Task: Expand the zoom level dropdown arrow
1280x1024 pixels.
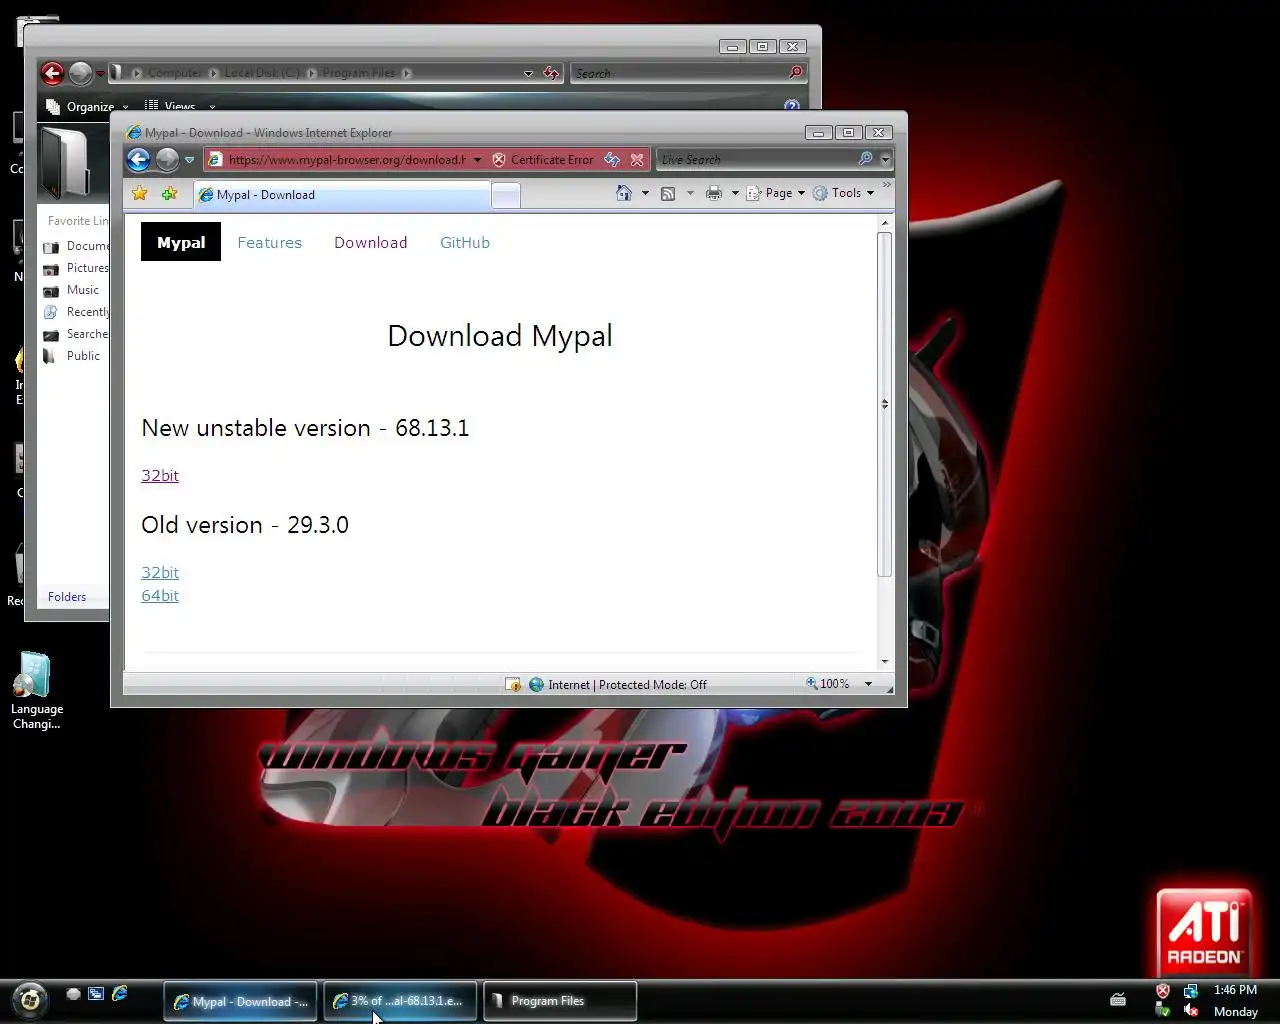Action: (x=868, y=684)
